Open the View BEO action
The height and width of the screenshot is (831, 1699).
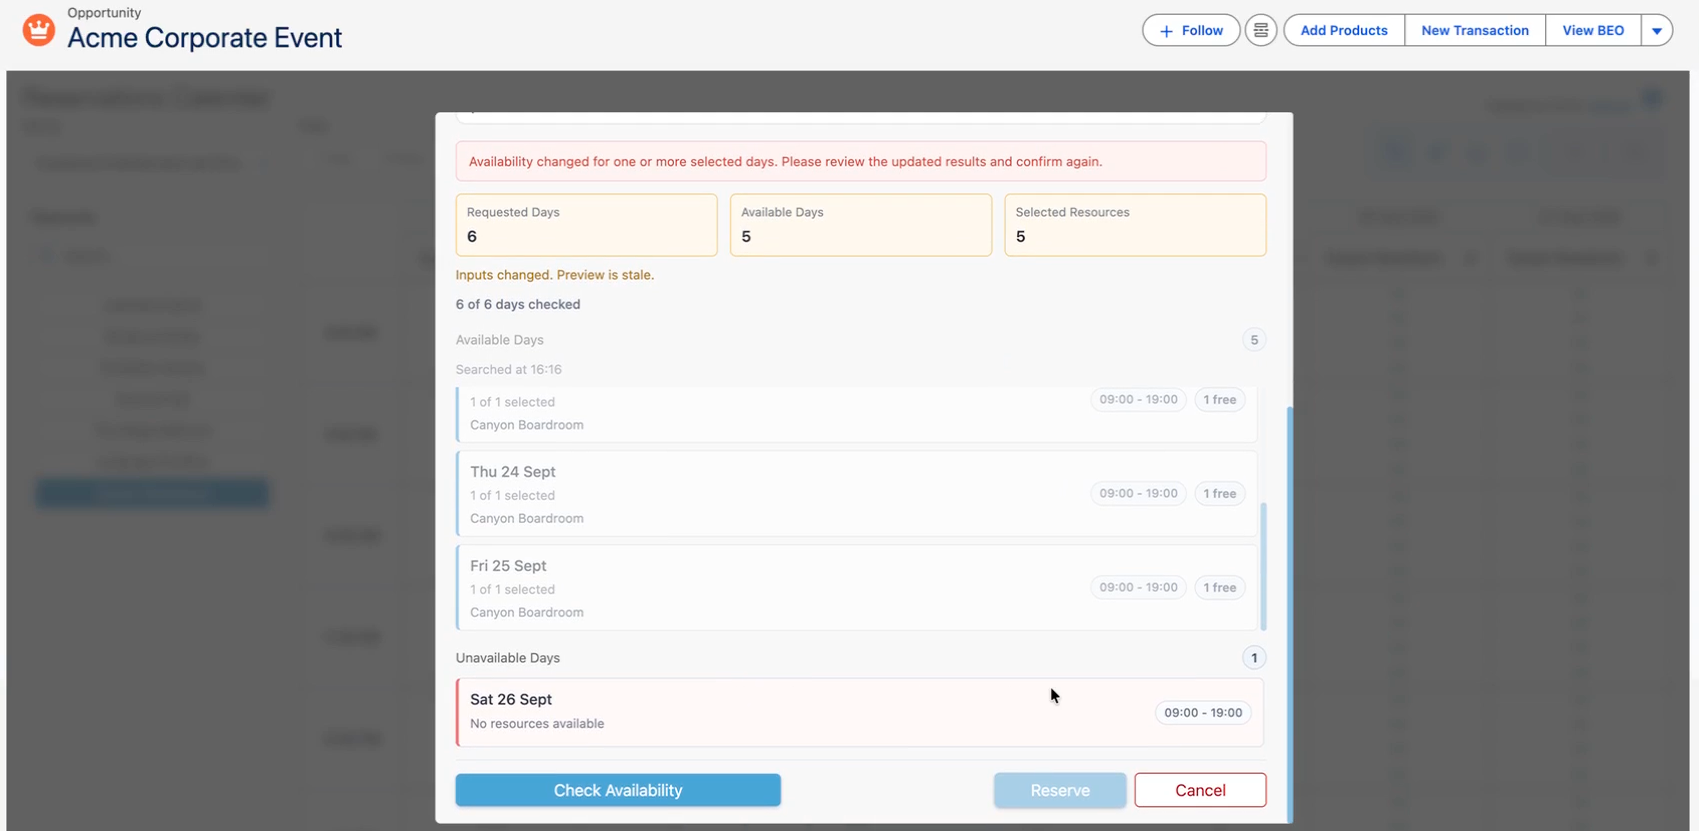[x=1593, y=30]
